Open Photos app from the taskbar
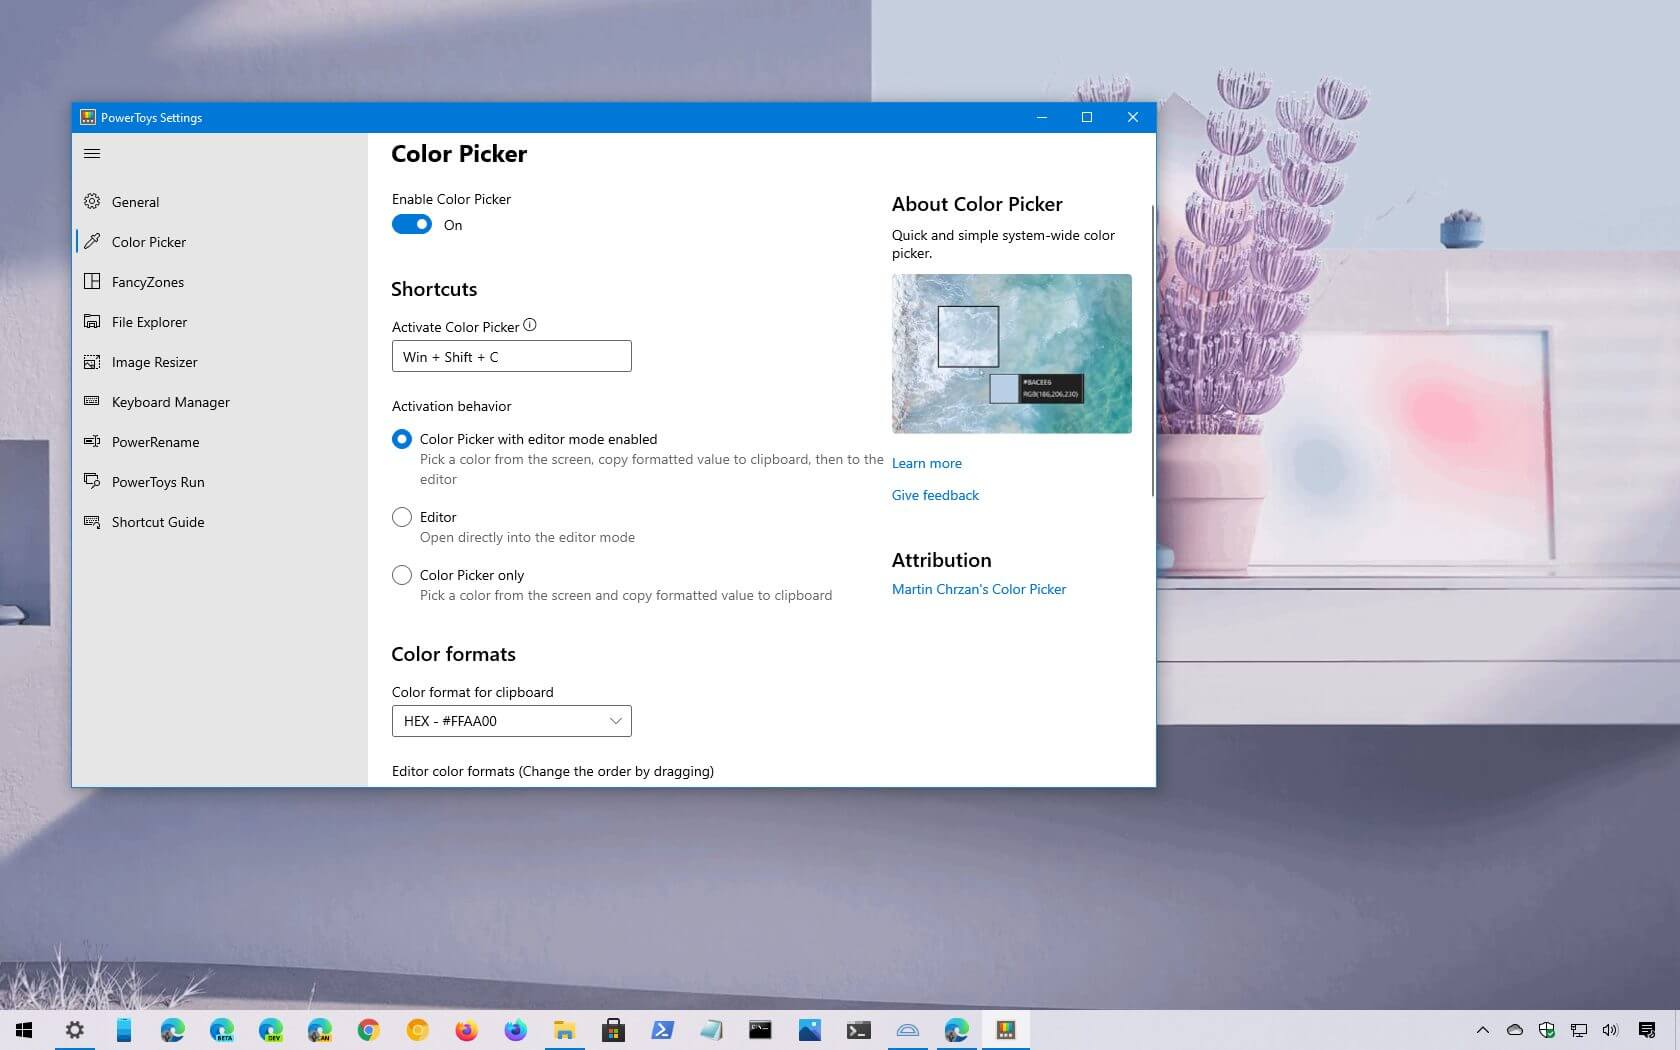The width and height of the screenshot is (1680, 1050). [809, 1030]
